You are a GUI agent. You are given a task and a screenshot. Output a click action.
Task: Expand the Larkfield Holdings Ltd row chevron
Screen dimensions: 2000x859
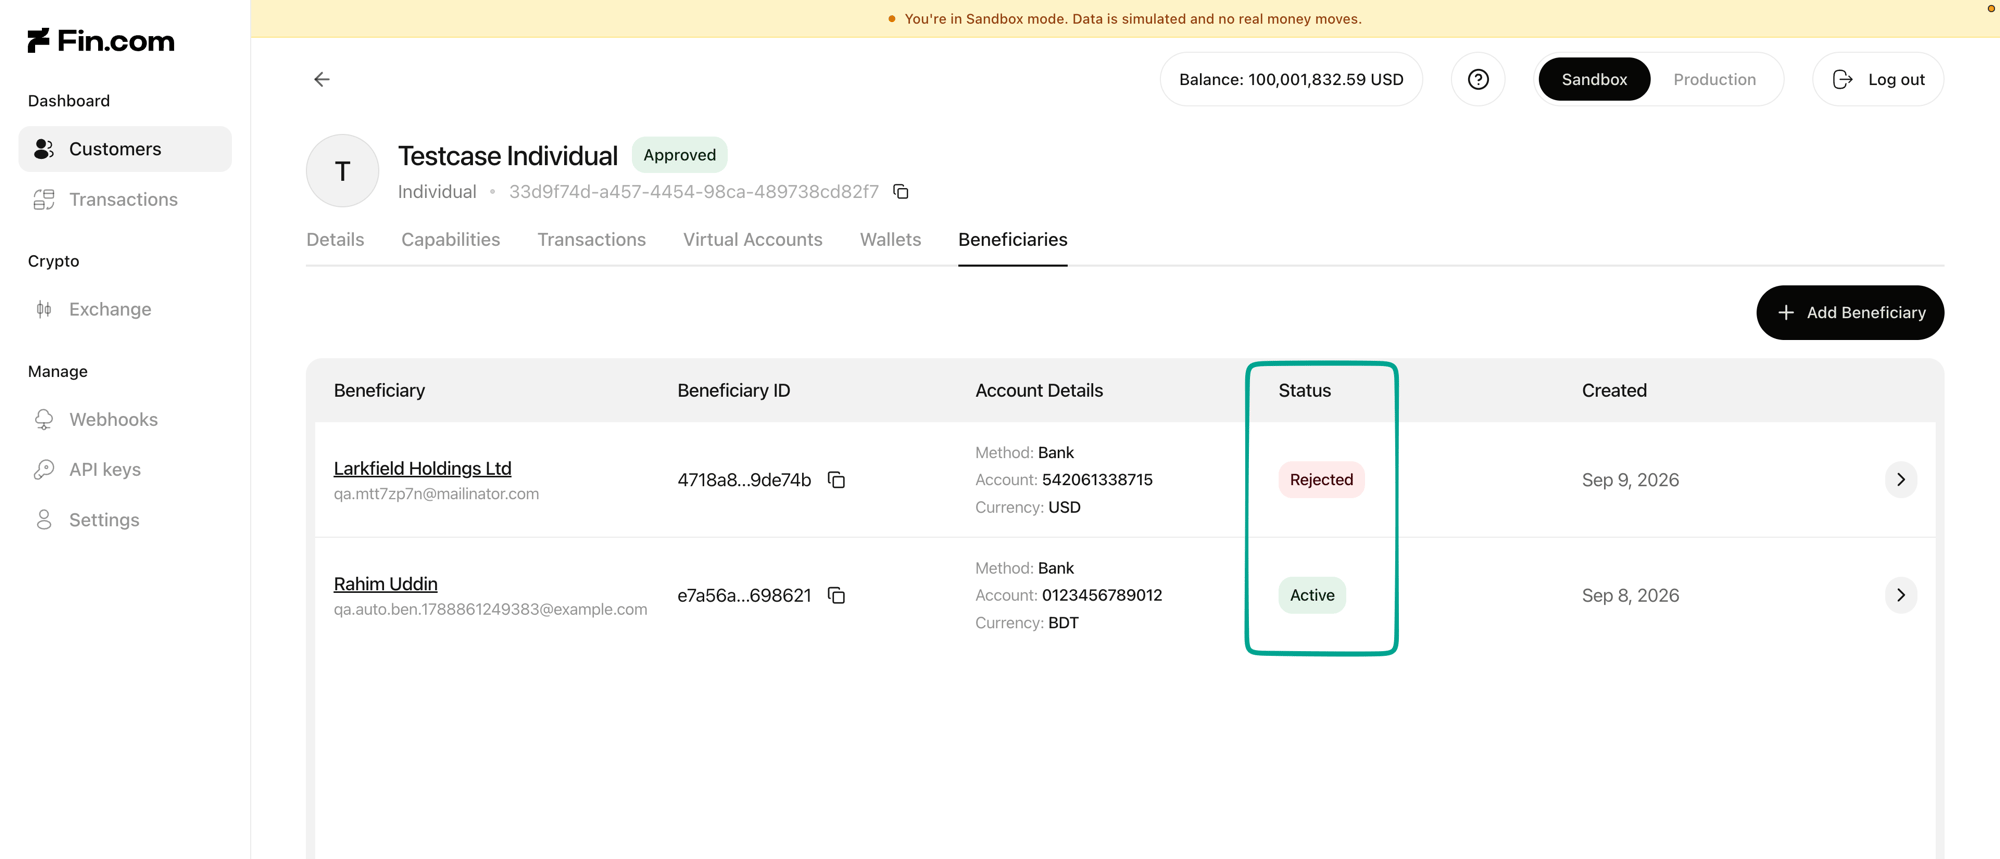point(1901,480)
